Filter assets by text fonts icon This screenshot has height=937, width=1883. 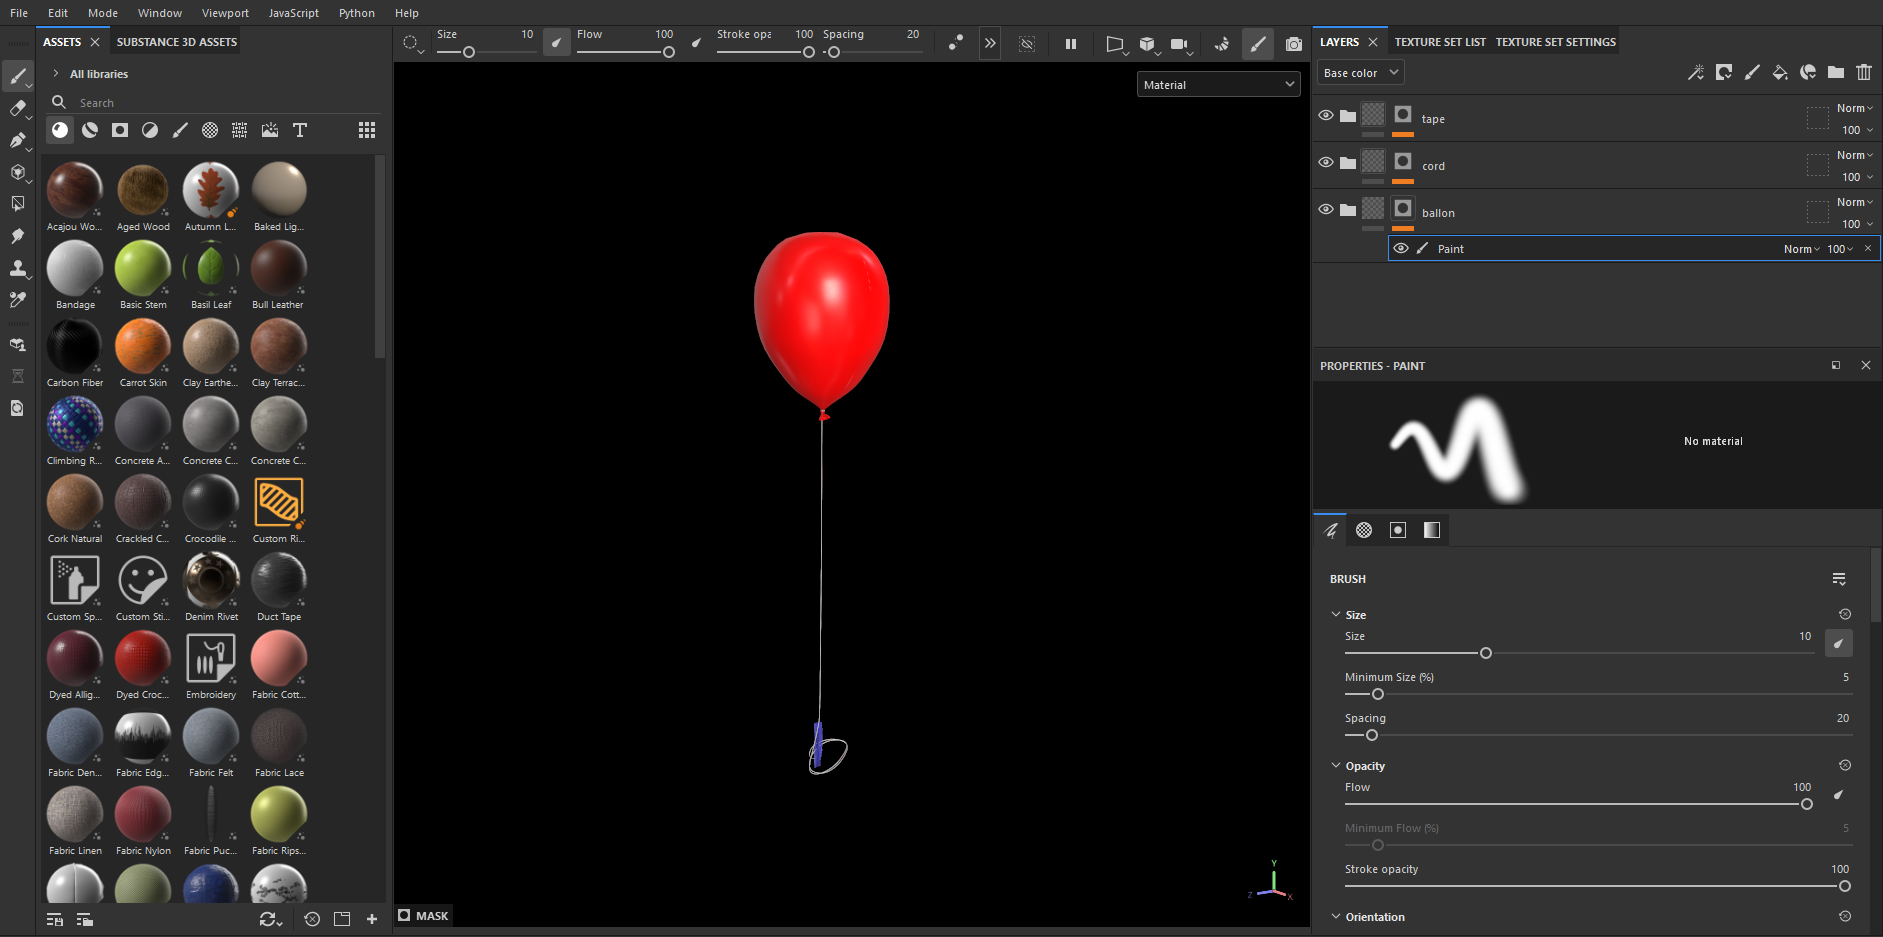299,130
